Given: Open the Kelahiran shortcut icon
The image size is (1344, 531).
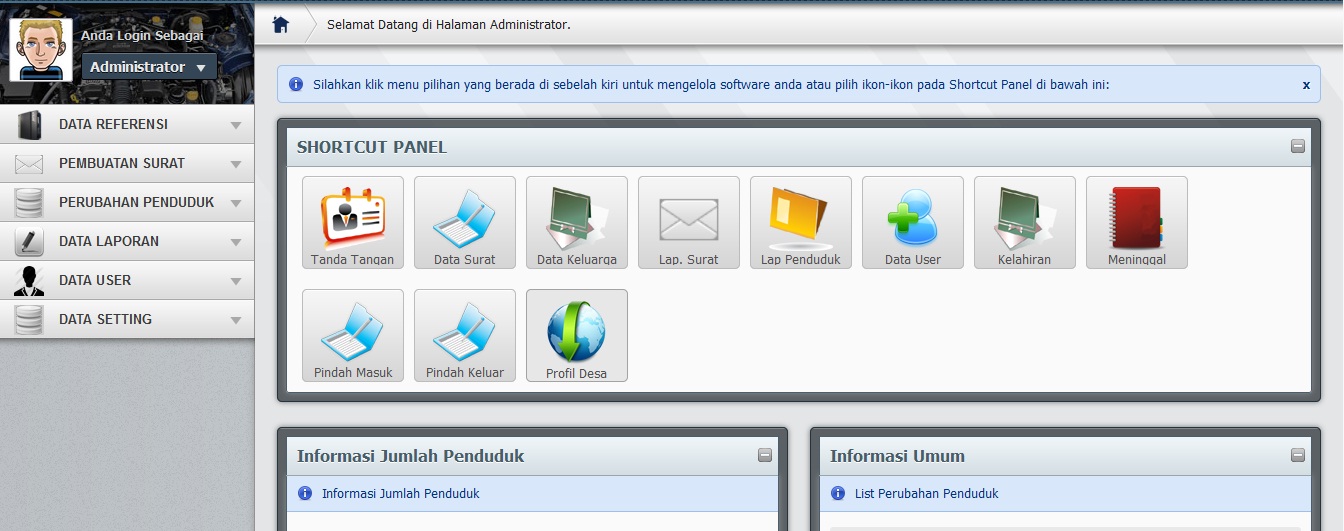Looking at the screenshot, I should point(1024,222).
